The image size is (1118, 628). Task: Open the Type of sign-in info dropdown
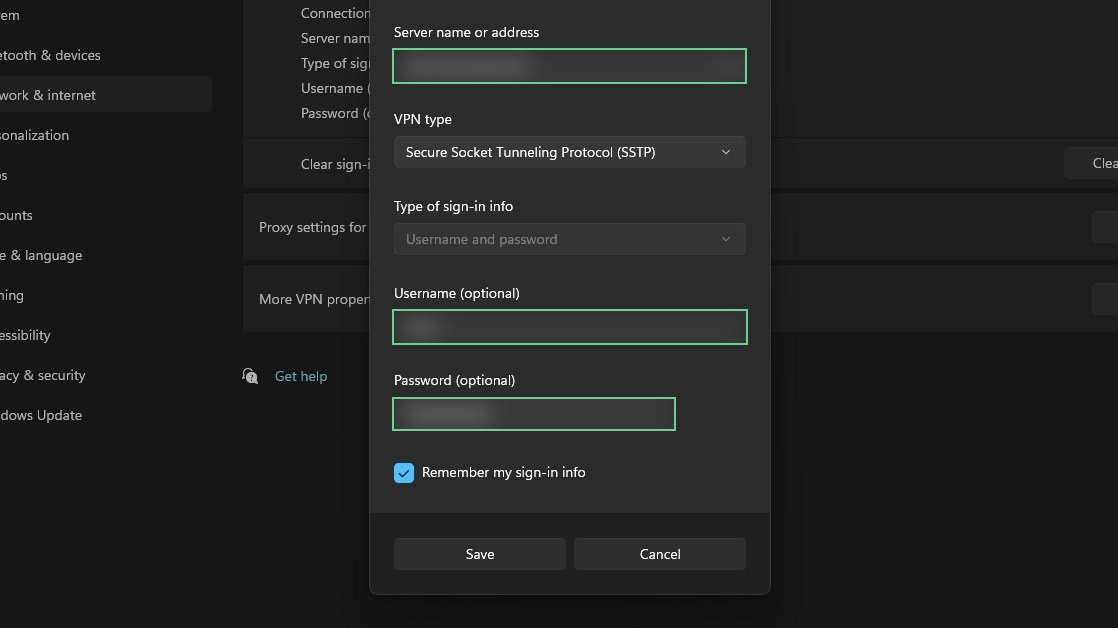click(569, 239)
